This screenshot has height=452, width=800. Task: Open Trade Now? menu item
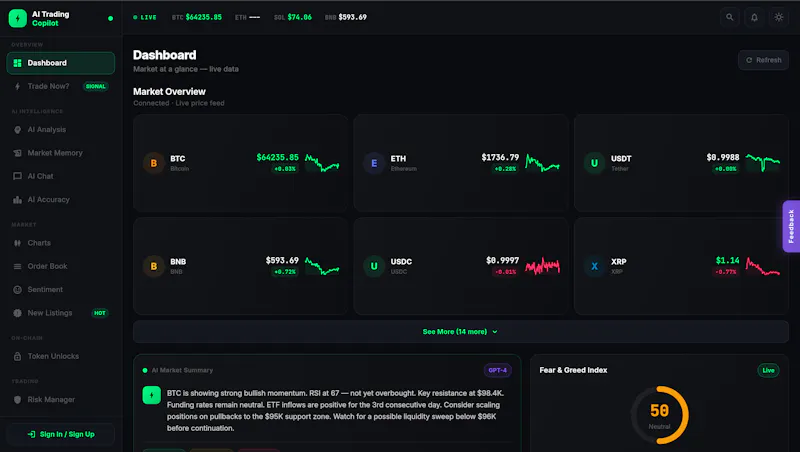point(61,86)
